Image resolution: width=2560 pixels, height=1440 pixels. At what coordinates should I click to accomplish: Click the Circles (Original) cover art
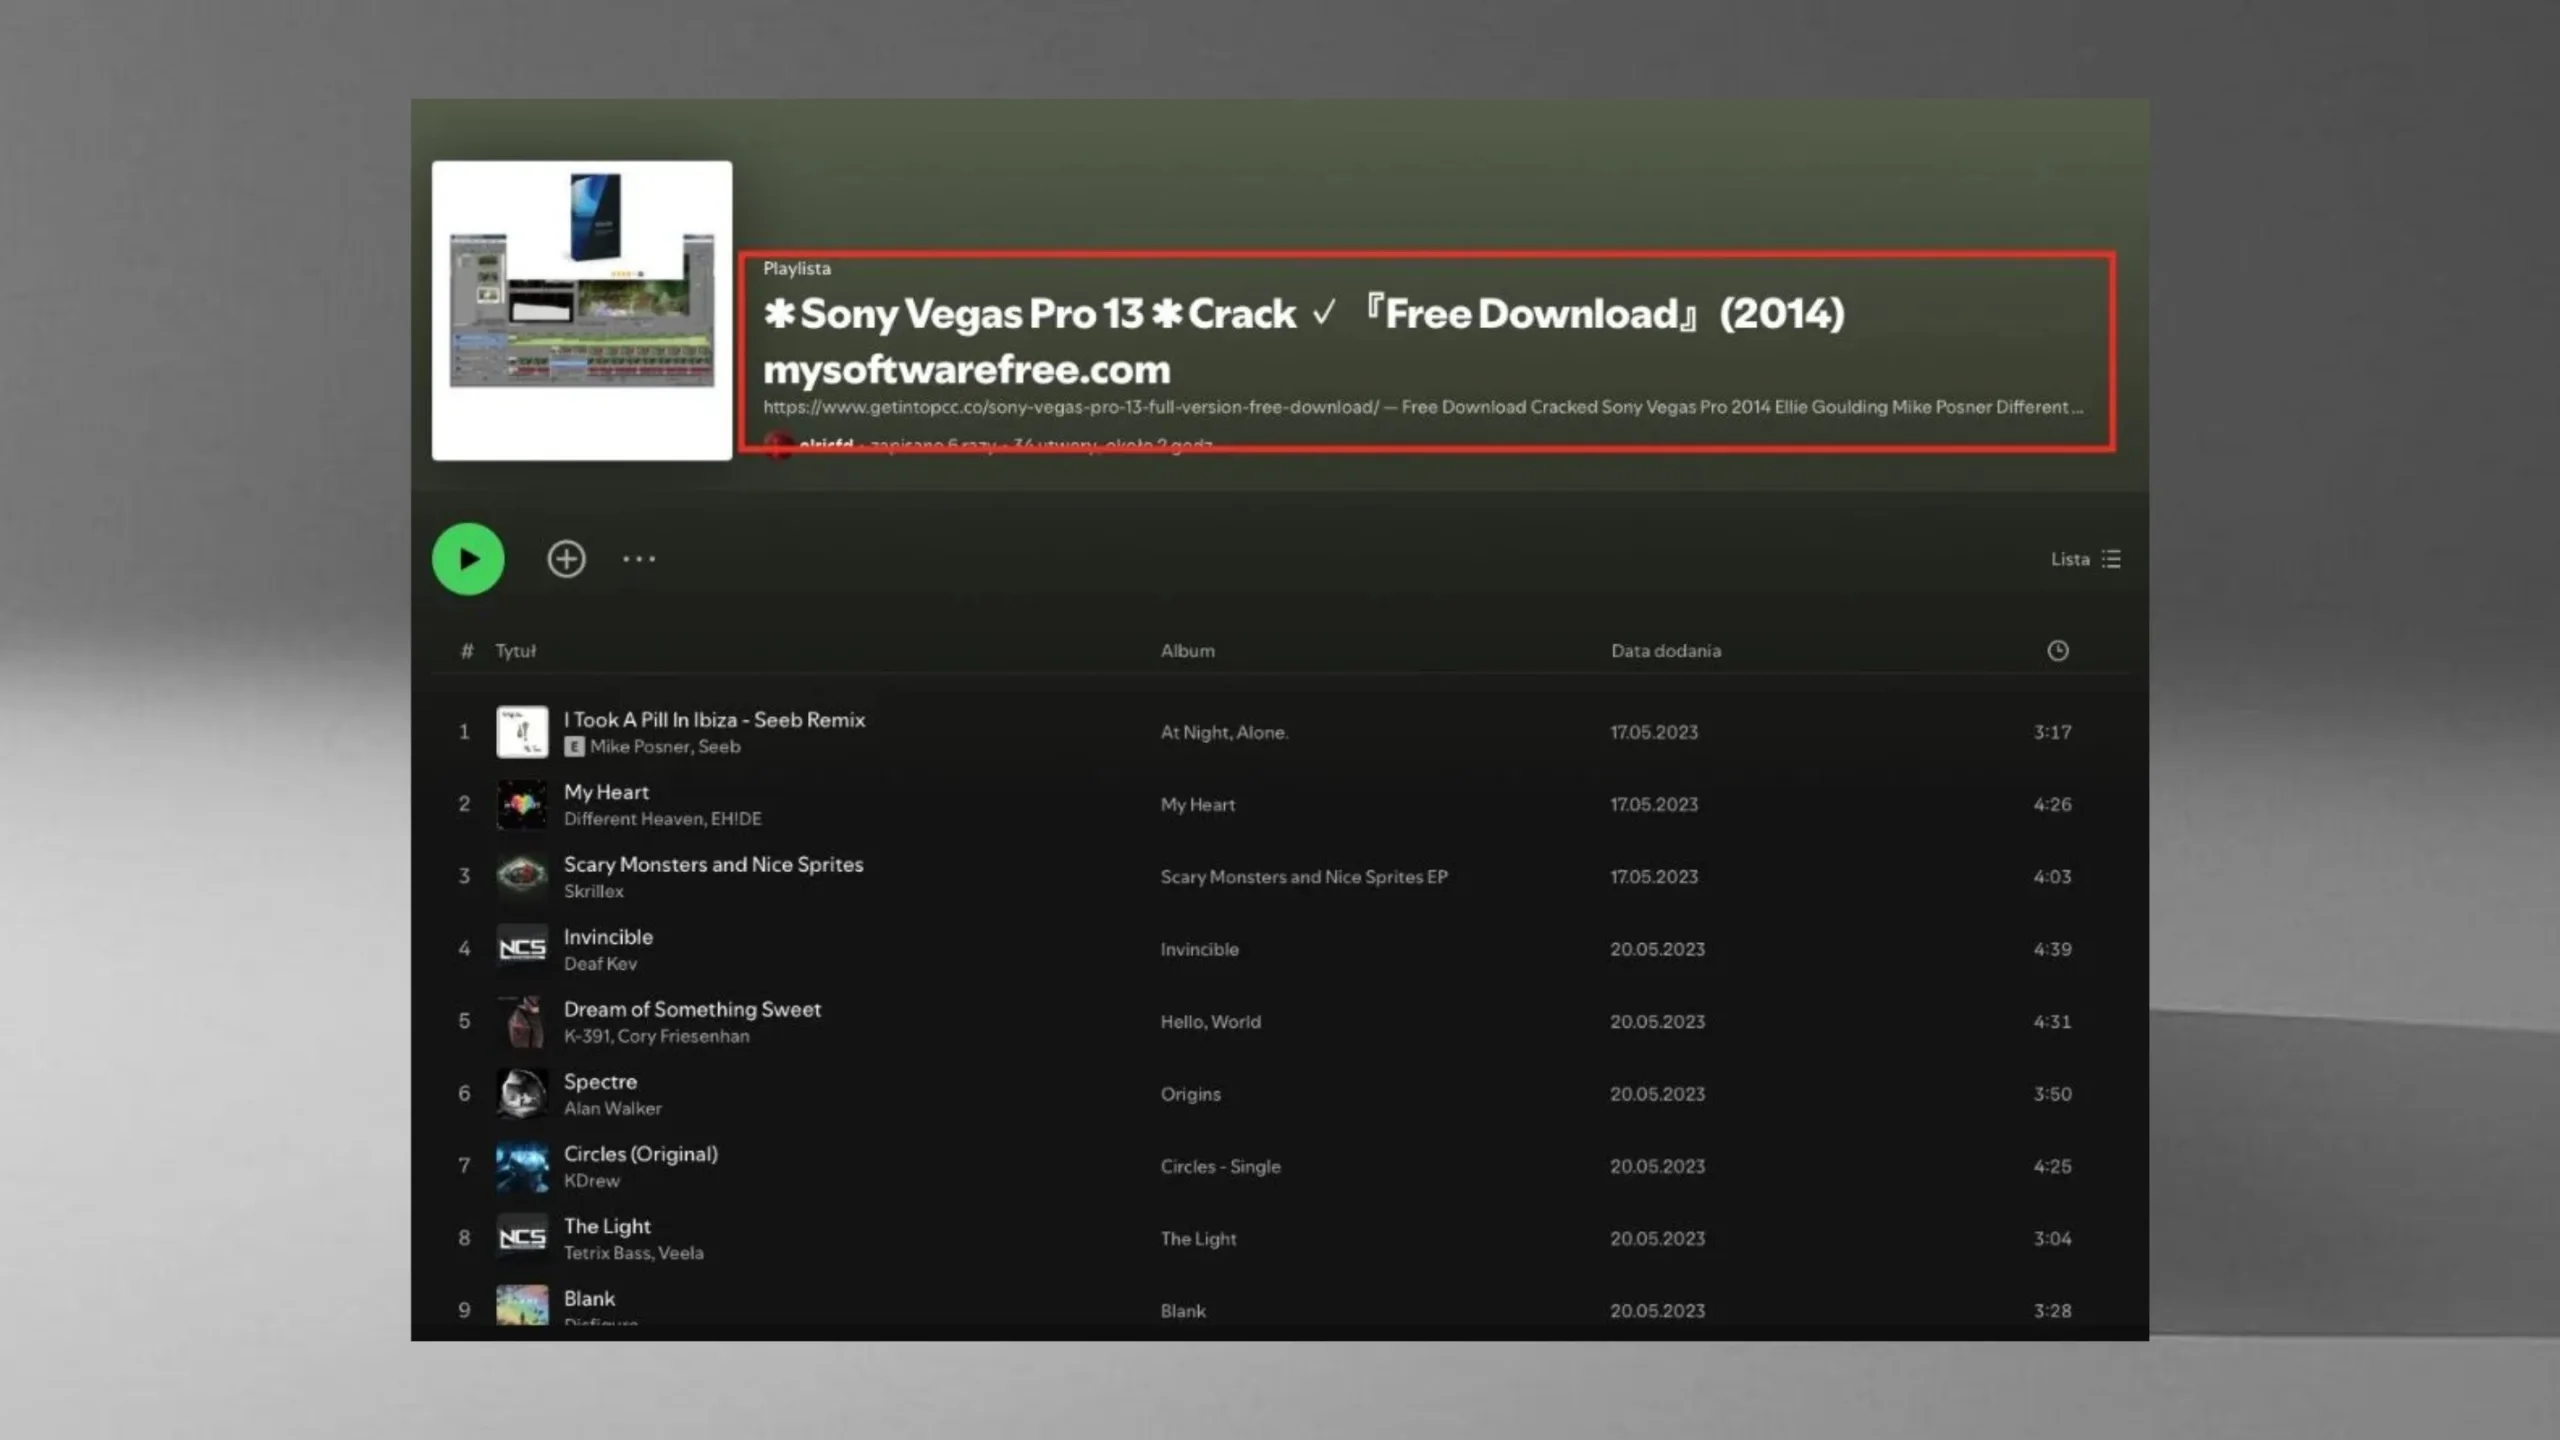click(522, 1166)
